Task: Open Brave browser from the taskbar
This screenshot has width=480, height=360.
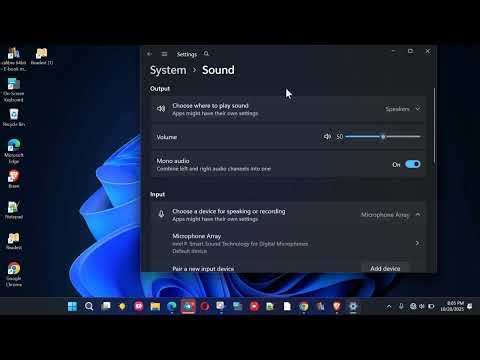Action: click(x=337, y=306)
